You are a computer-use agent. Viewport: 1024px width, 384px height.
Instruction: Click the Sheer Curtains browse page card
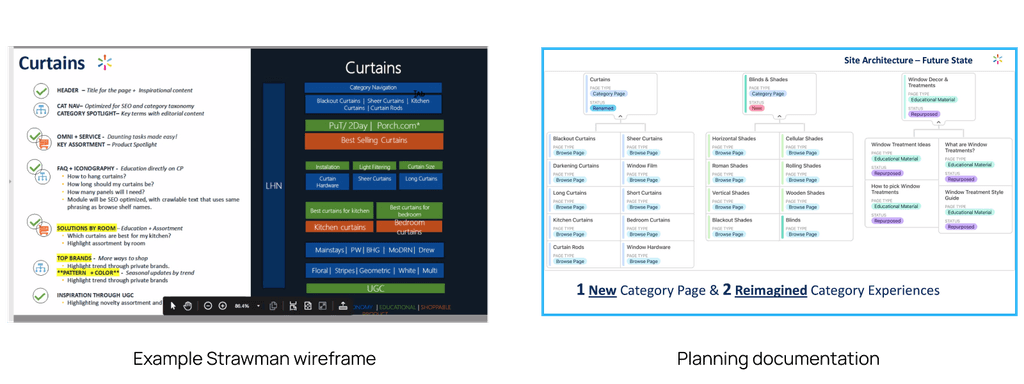(x=656, y=145)
